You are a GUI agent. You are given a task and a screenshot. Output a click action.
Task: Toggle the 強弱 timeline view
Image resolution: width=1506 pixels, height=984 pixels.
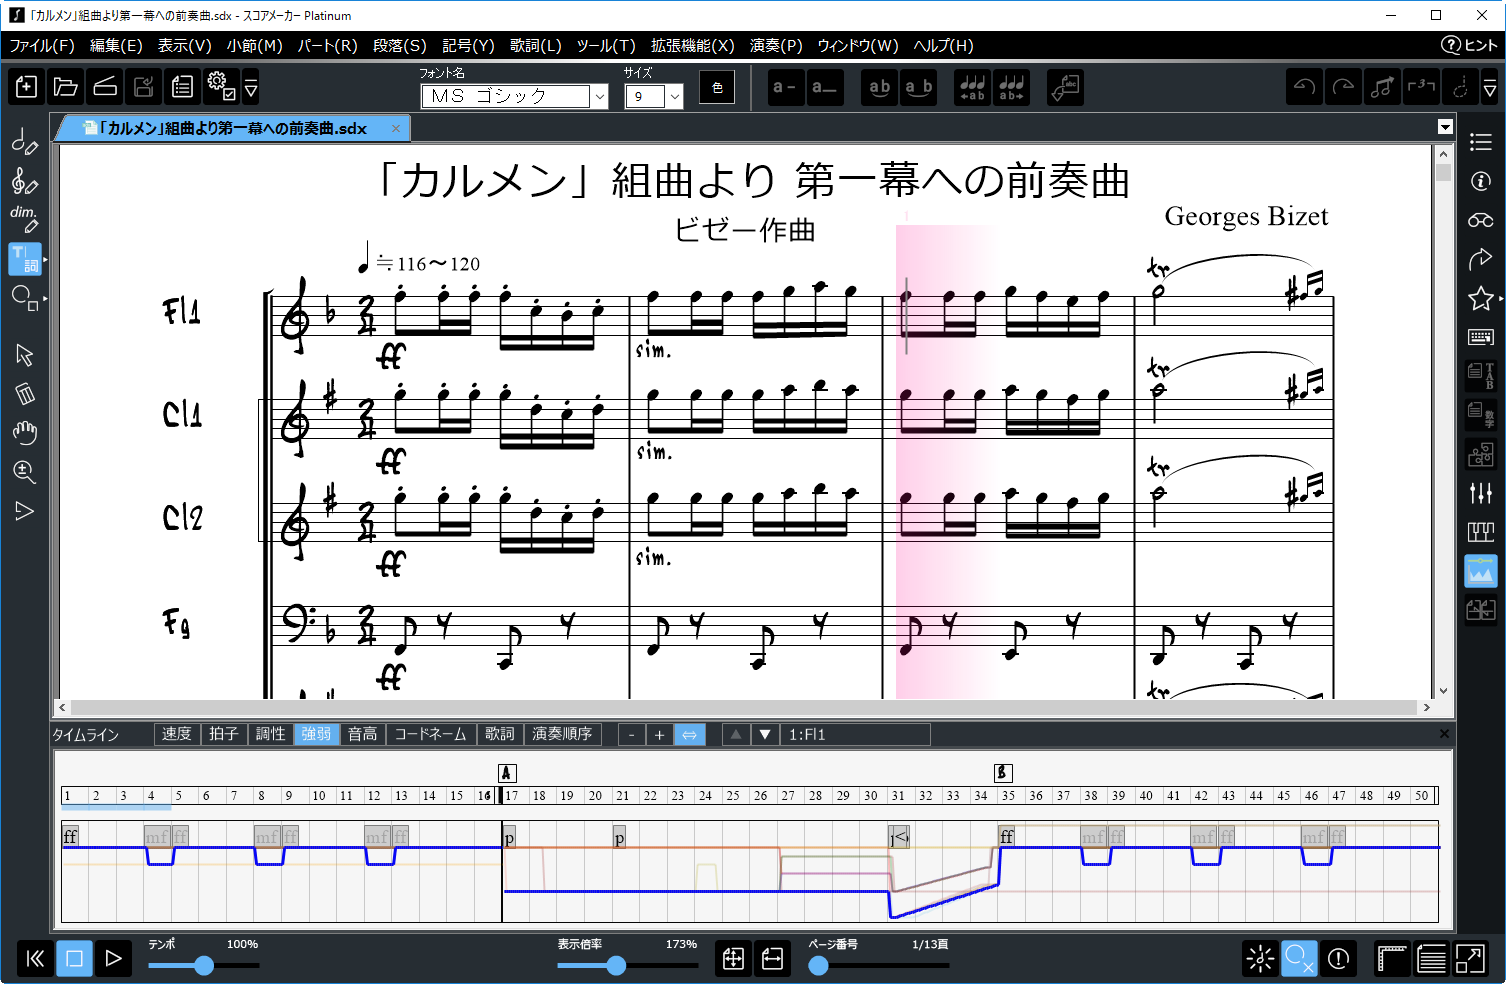(316, 734)
